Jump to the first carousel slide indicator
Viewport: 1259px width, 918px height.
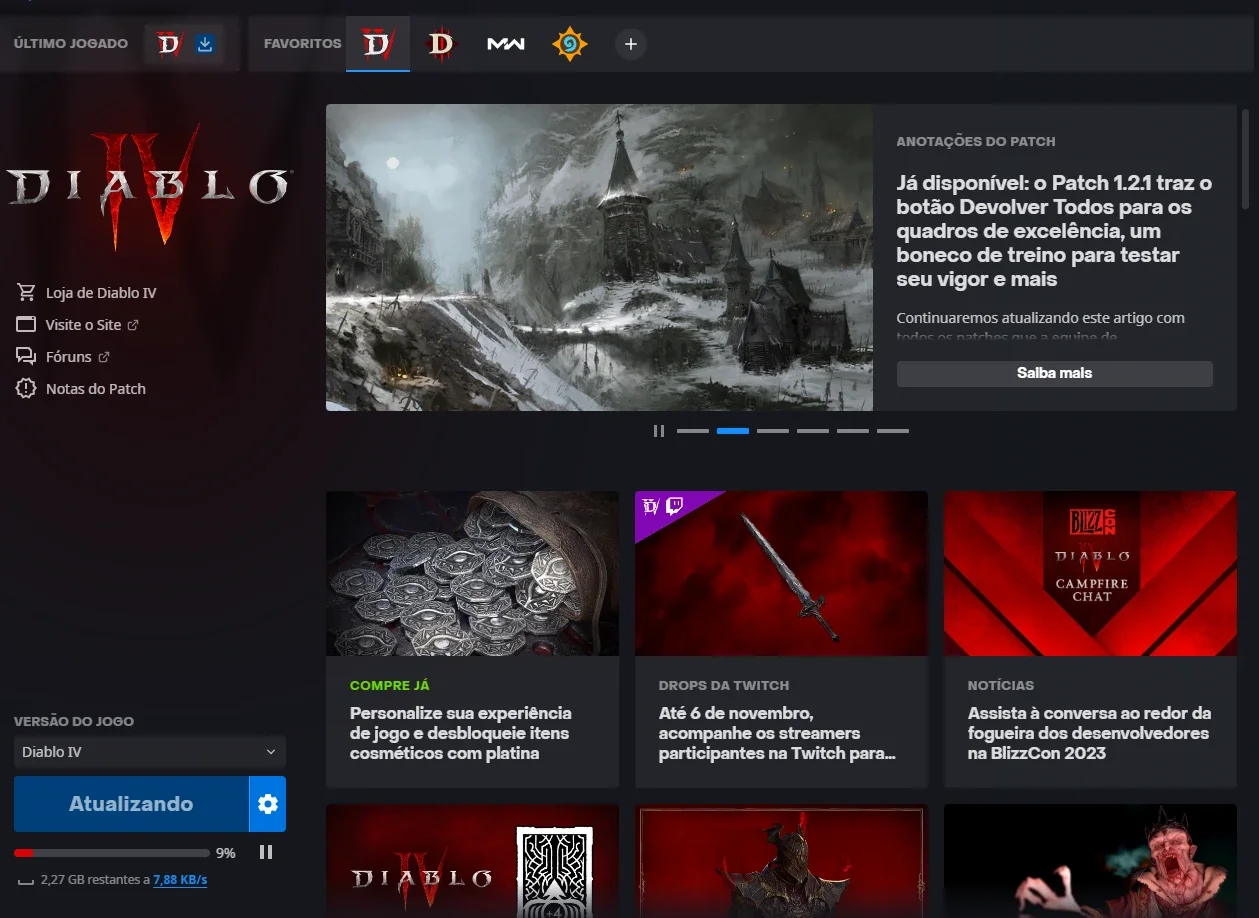point(693,431)
